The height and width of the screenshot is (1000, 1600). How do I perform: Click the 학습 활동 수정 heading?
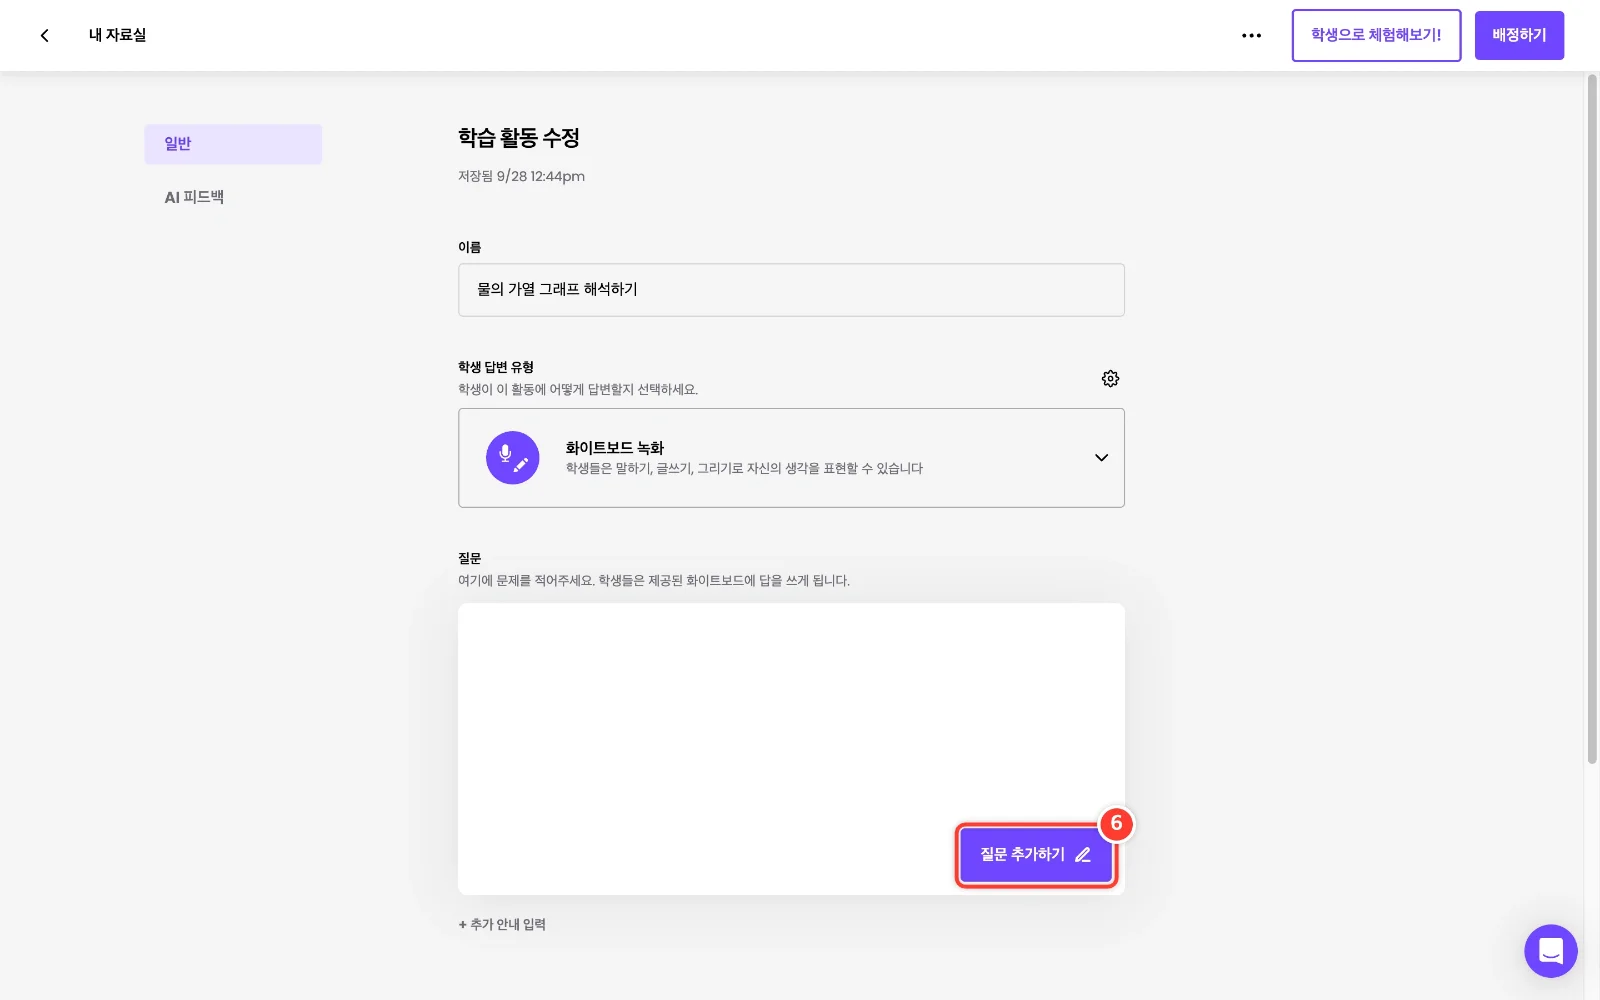519,138
